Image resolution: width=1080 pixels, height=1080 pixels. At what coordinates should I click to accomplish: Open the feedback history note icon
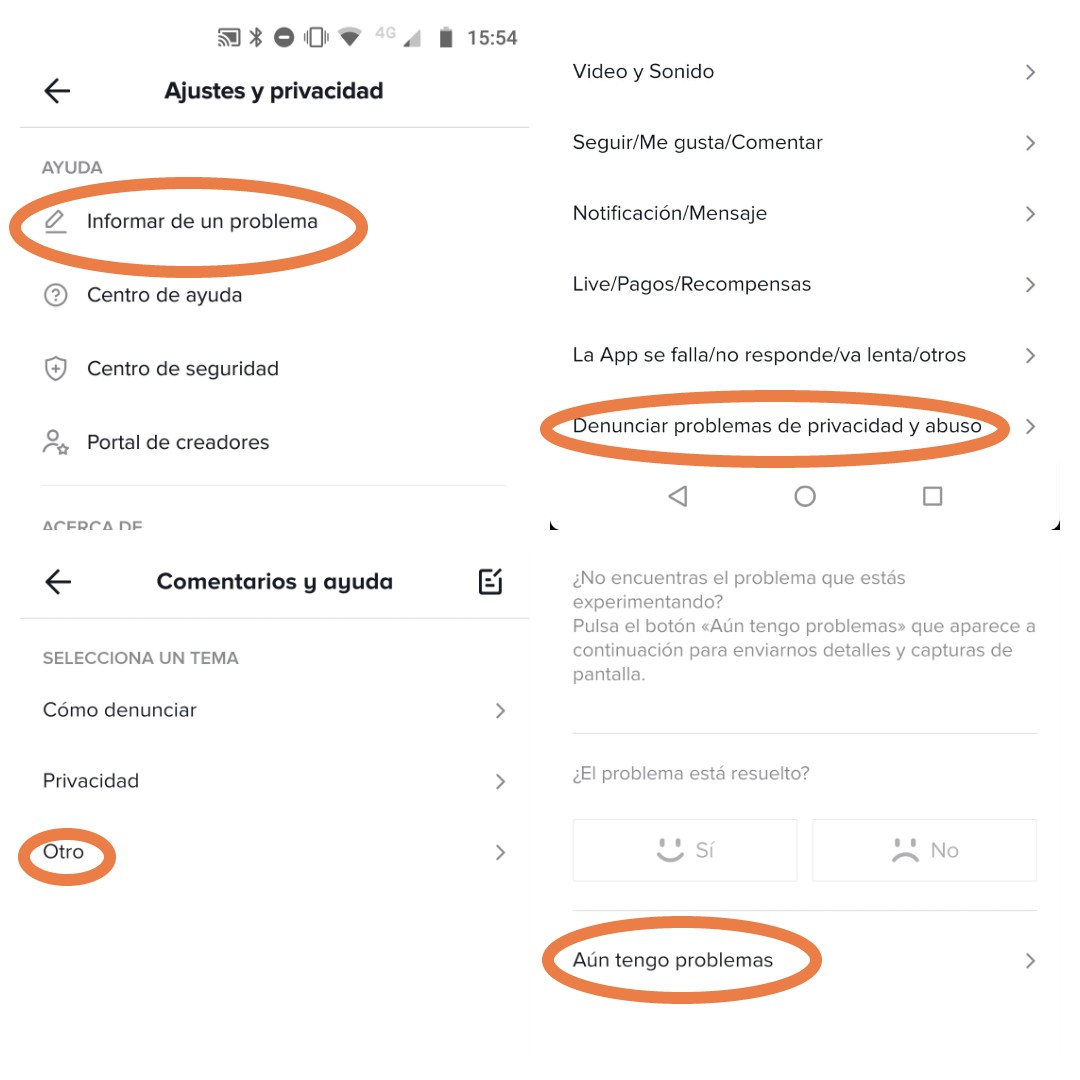pos(490,581)
